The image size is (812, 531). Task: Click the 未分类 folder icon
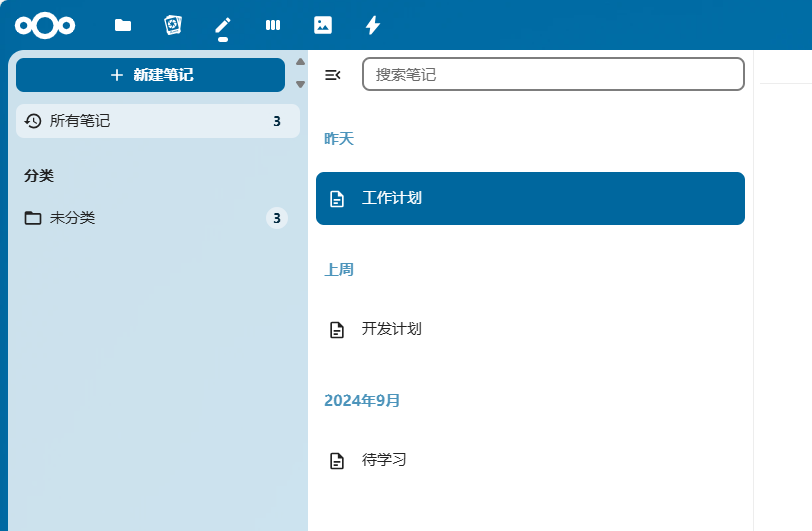pos(33,218)
